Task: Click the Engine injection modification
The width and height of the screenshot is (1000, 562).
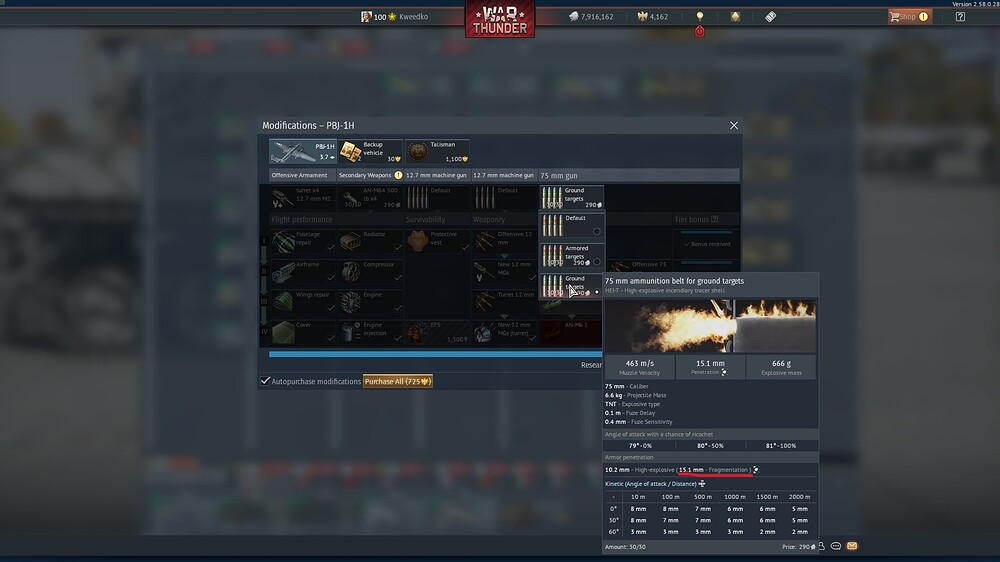Action: (370, 332)
